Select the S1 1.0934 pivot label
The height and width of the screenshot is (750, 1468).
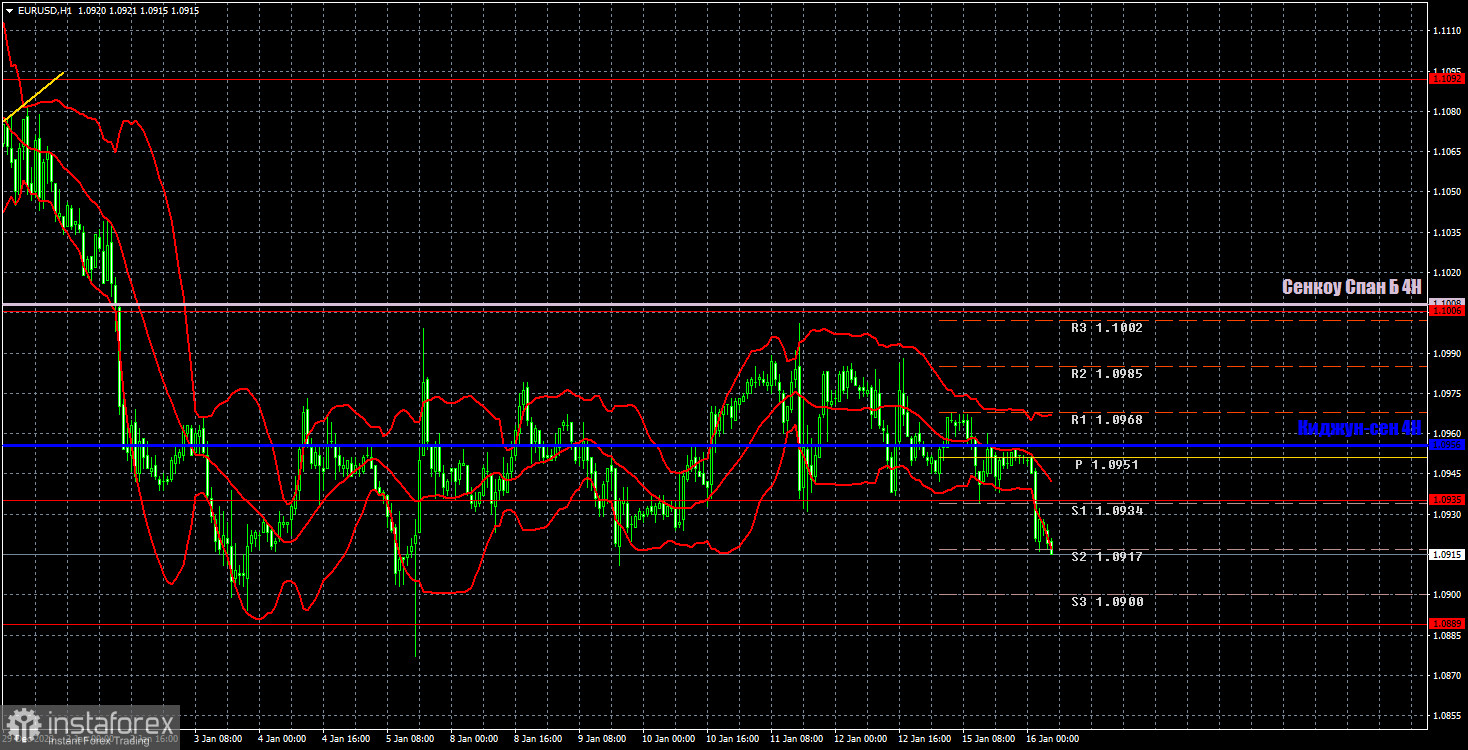click(x=1106, y=510)
